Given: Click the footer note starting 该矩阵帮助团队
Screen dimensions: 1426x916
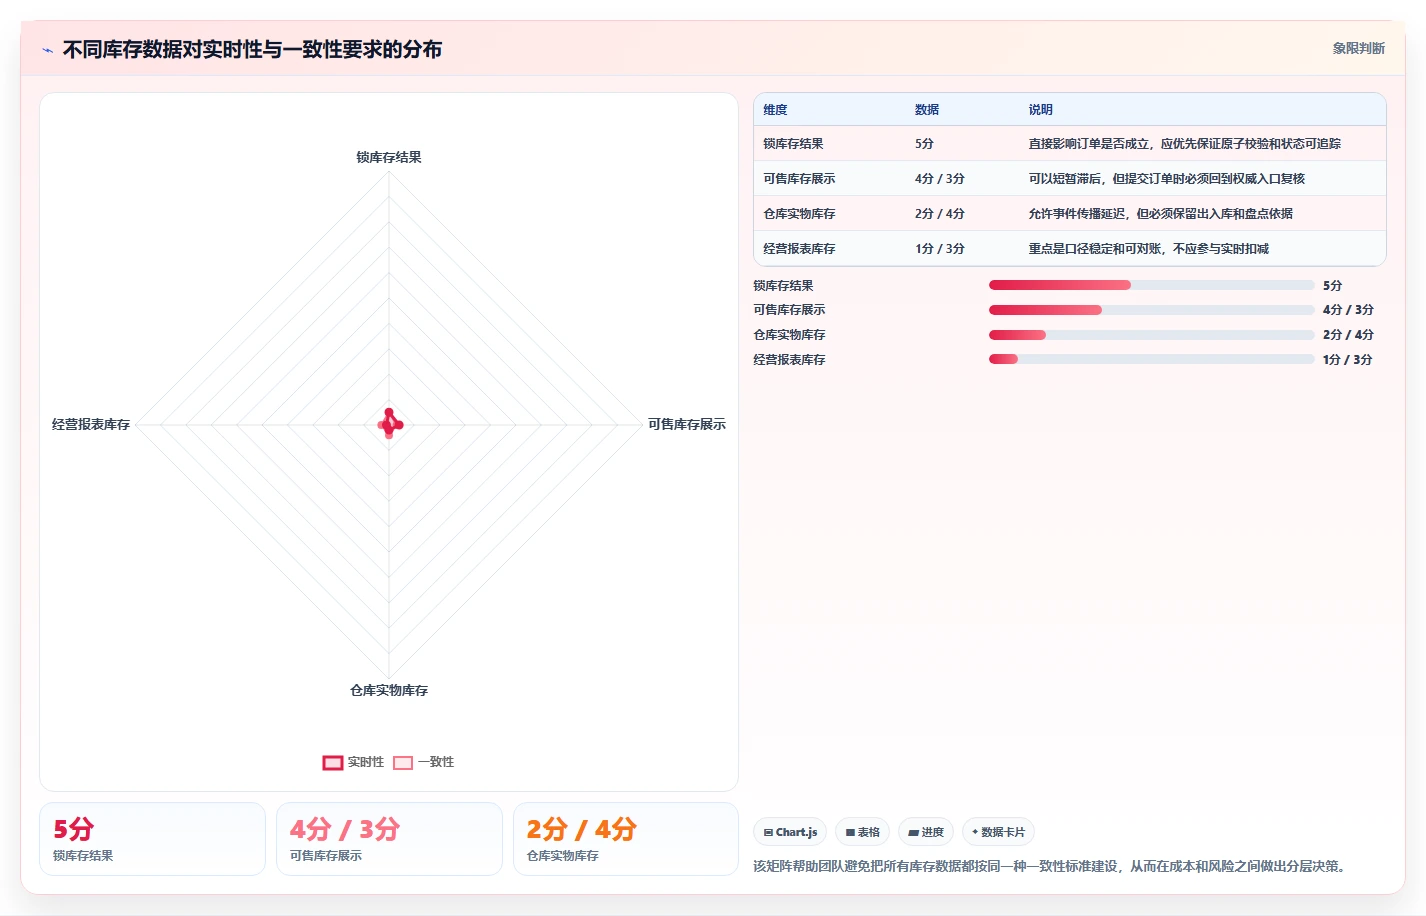Looking at the screenshot, I should pyautogui.click(x=1052, y=866).
